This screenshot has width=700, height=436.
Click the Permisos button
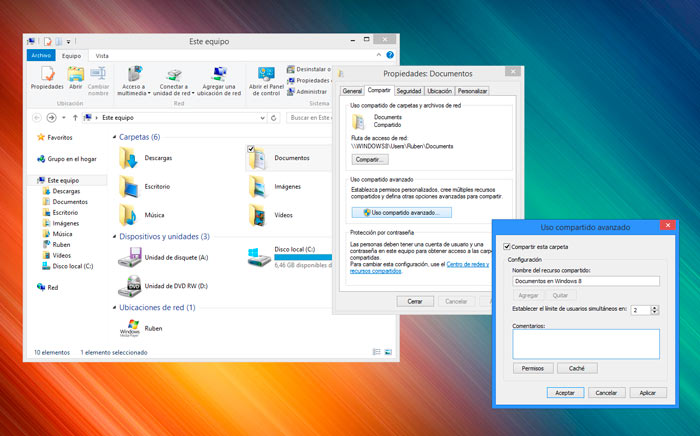(x=533, y=368)
